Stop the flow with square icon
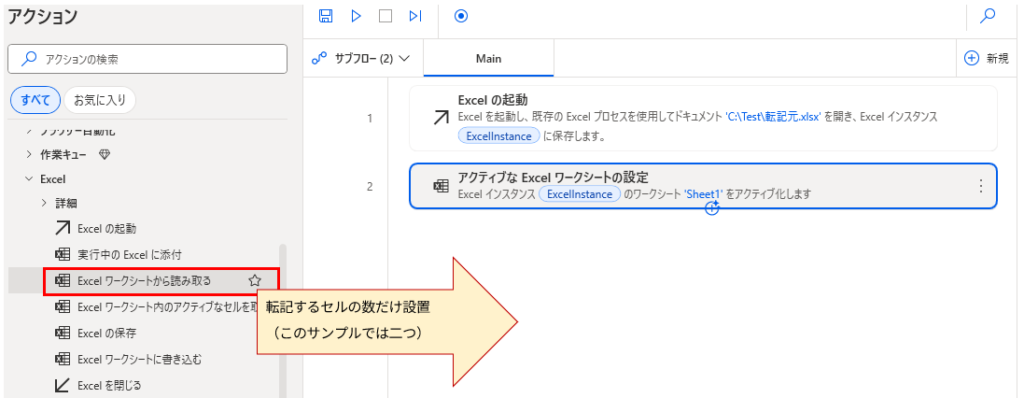 point(385,16)
